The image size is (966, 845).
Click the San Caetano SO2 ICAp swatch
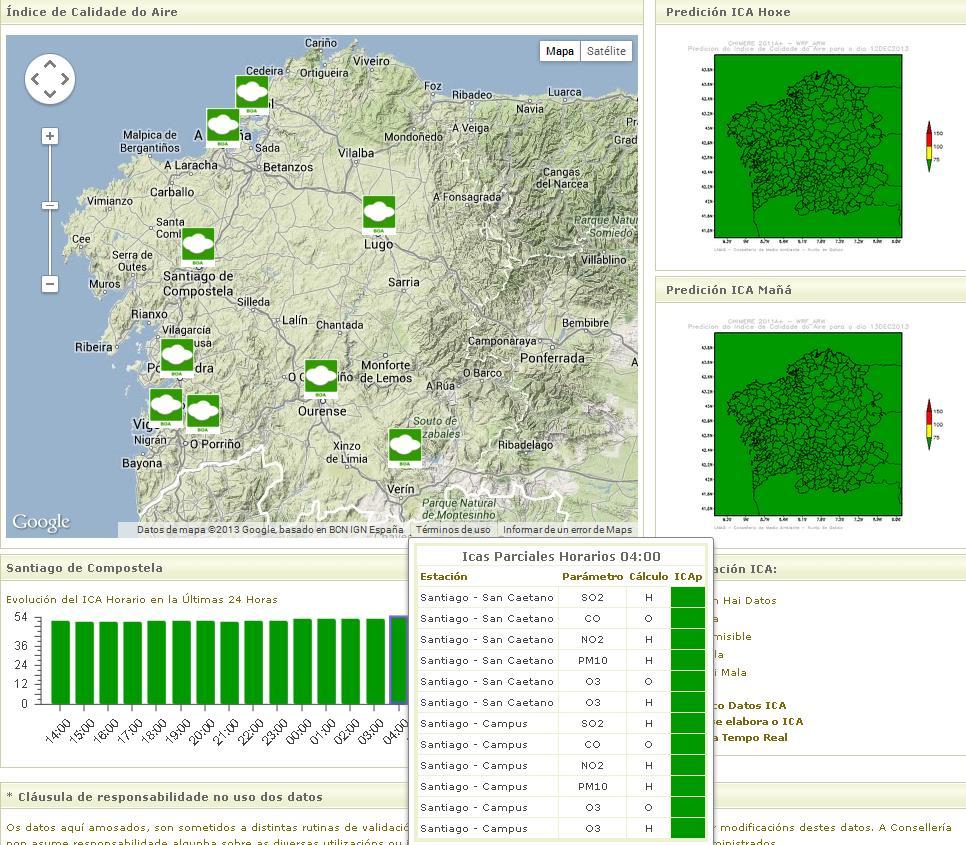tap(688, 597)
